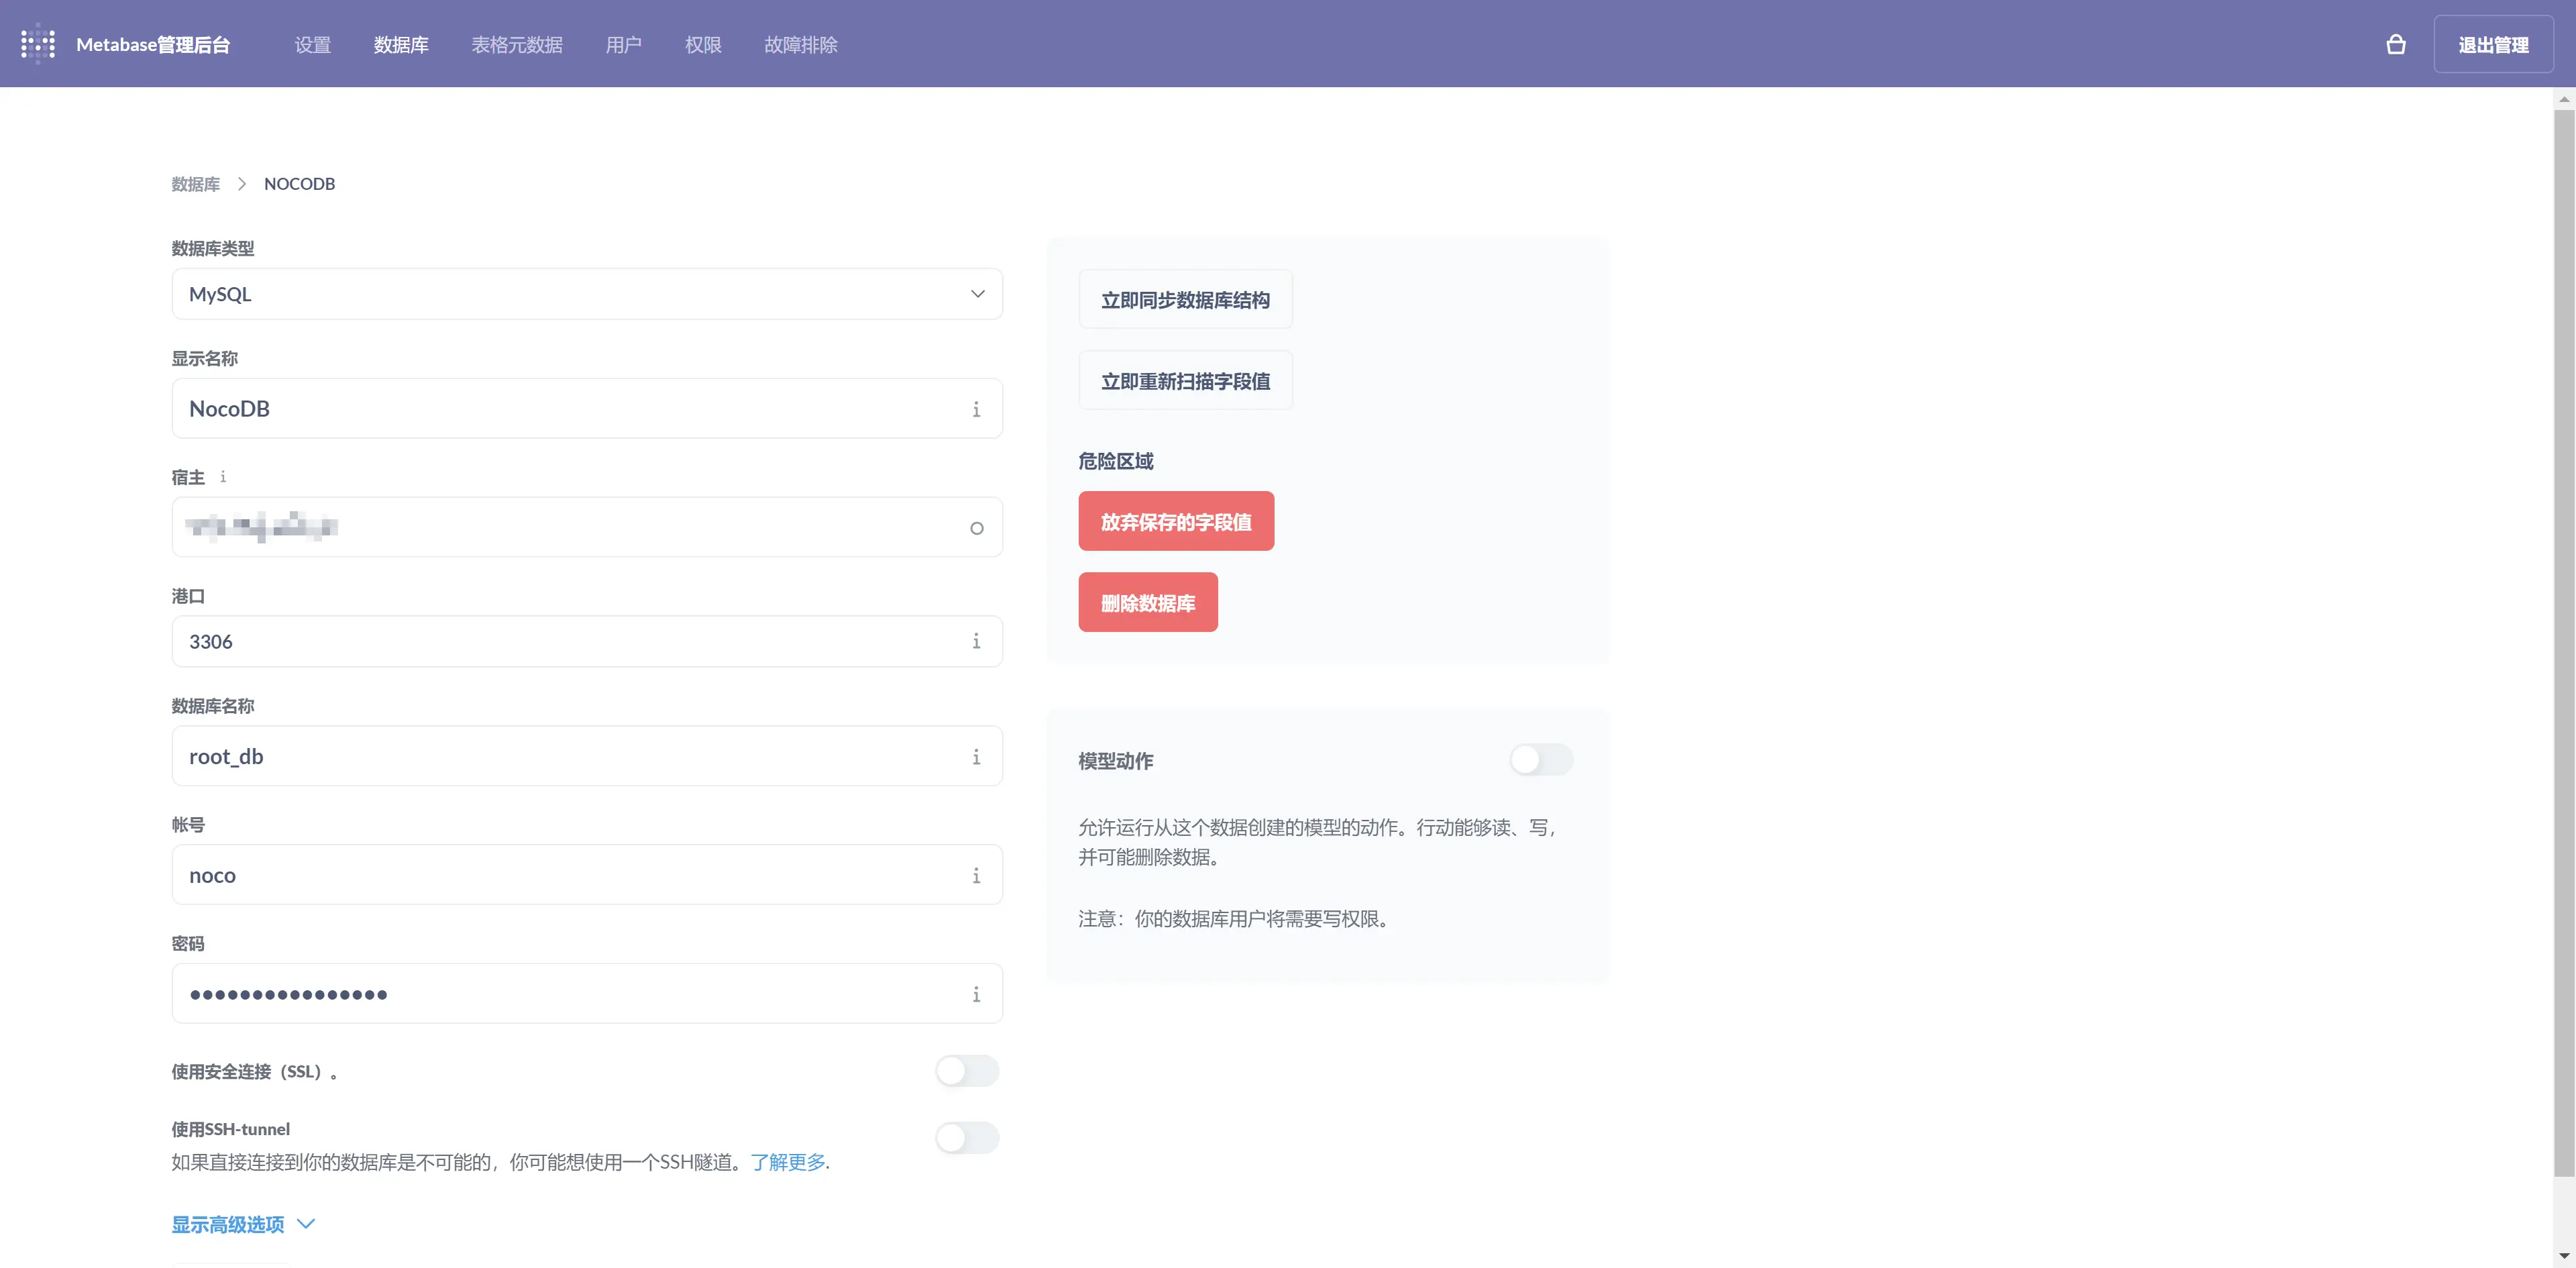The width and height of the screenshot is (2576, 1268).
Task: Click 立即重新扫描字段值 button
Action: 1185,381
